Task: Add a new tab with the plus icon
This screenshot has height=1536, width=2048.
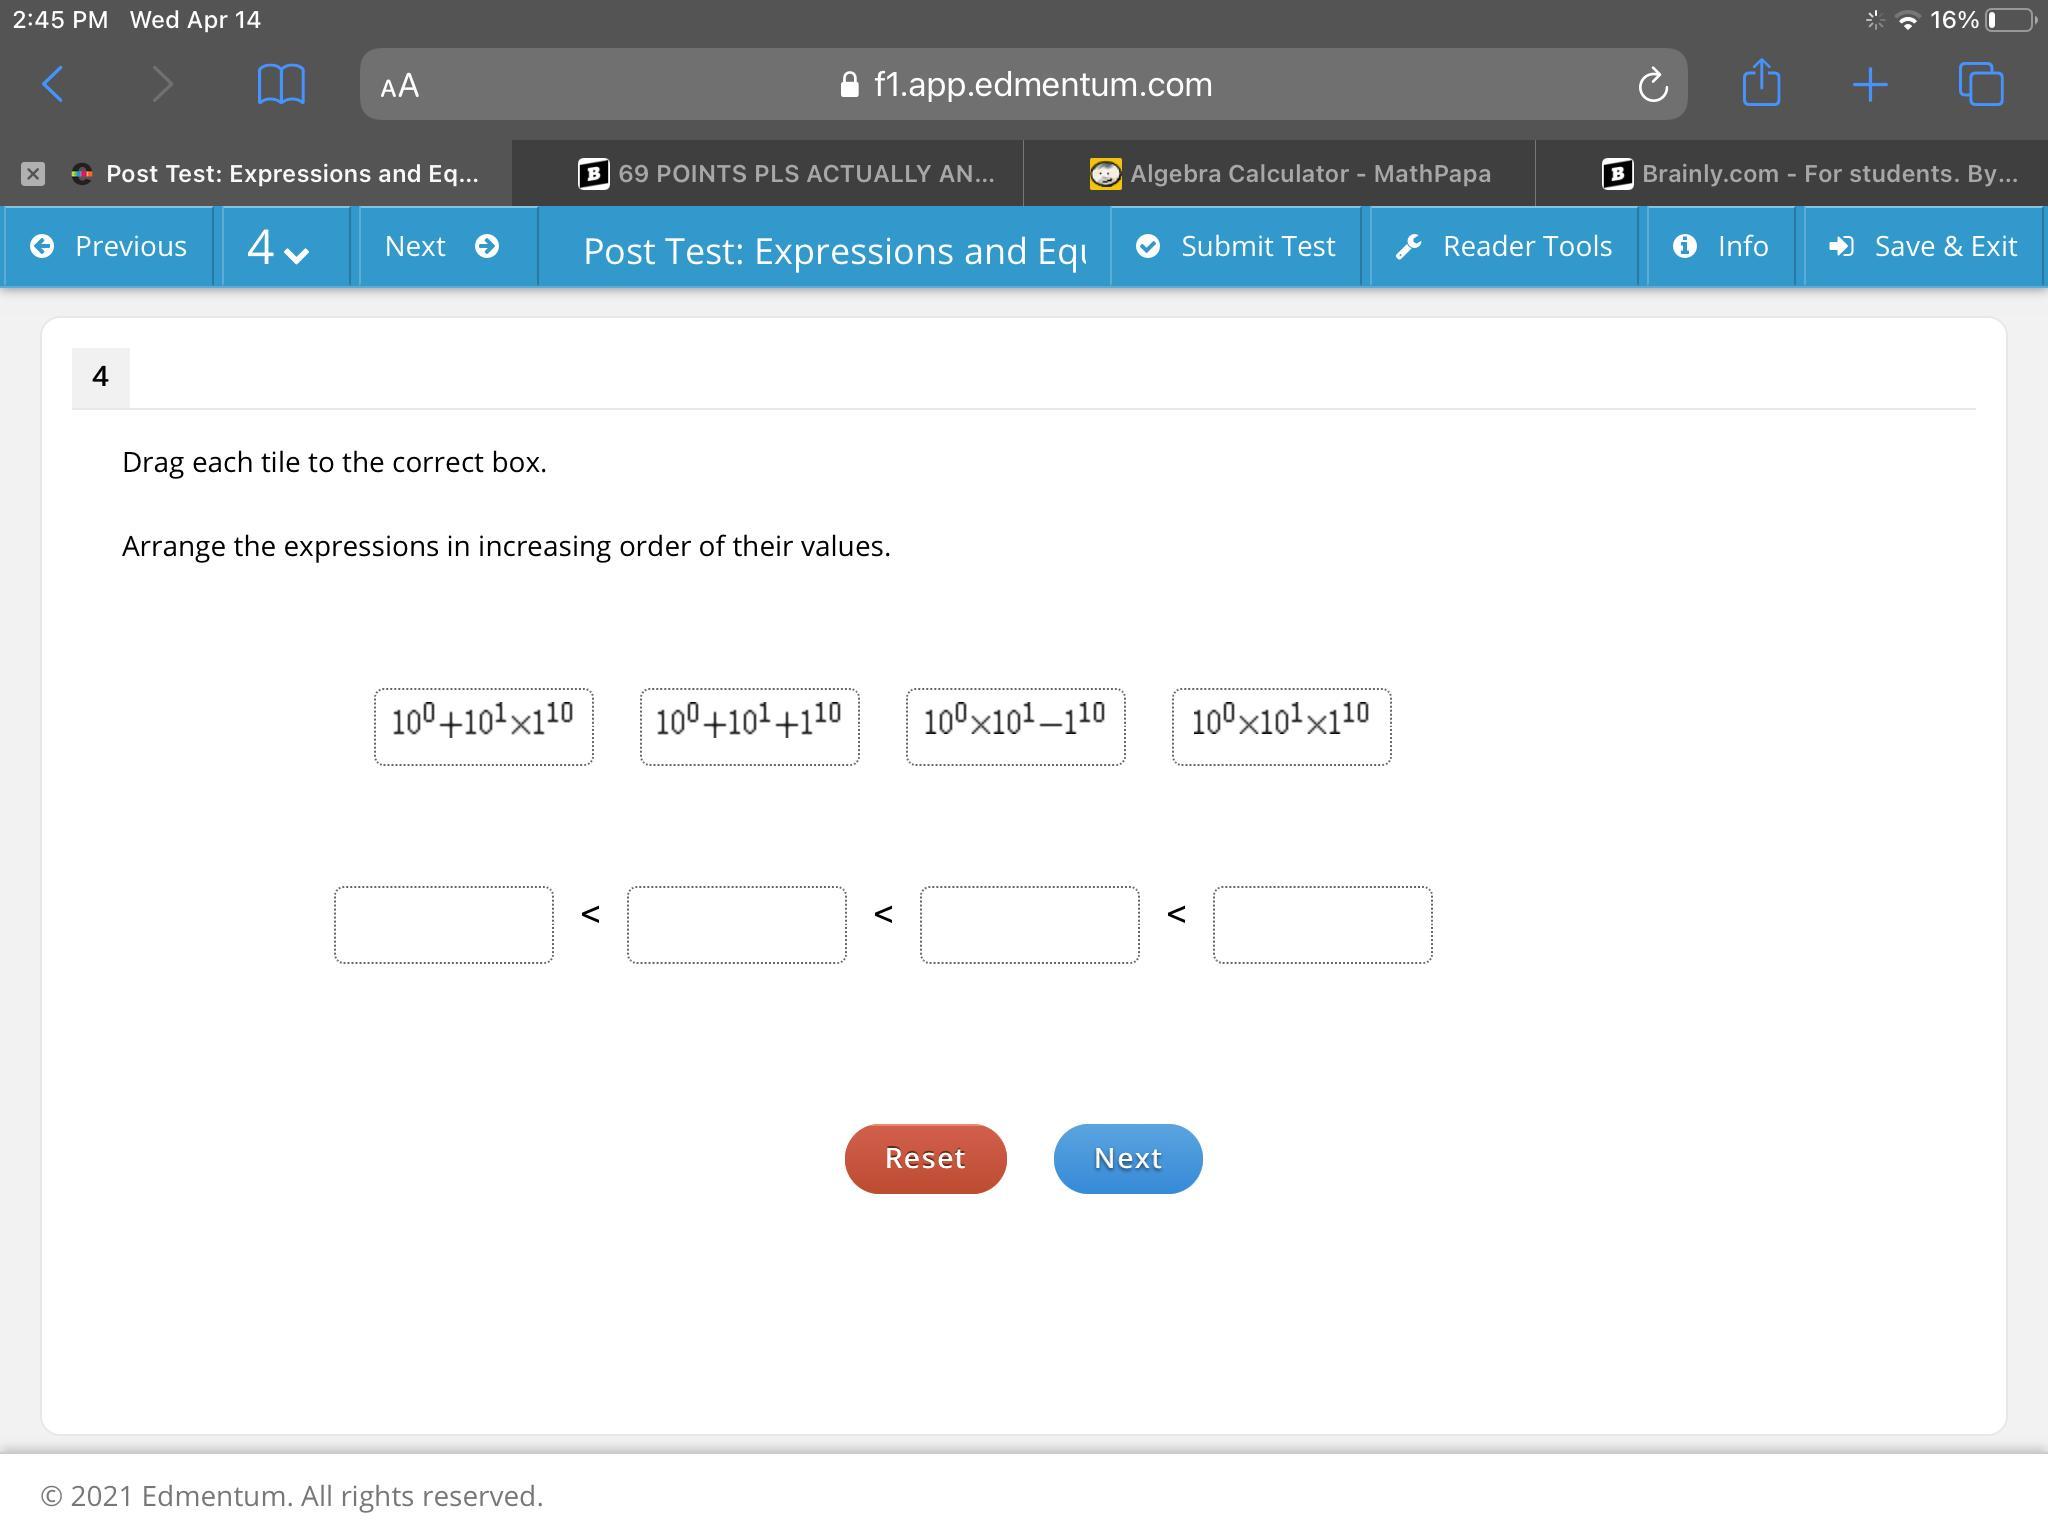Action: (1869, 85)
